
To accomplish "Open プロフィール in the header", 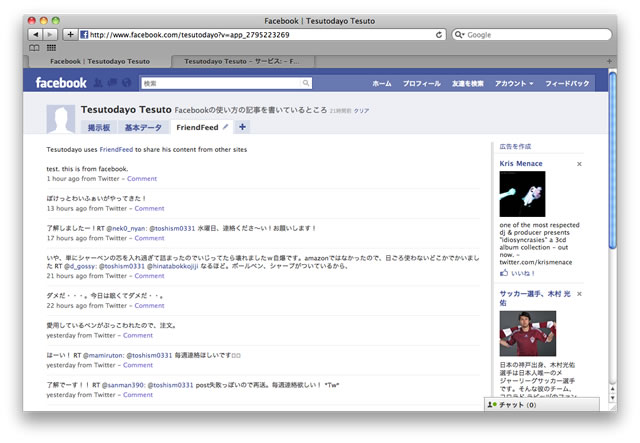I will click(x=422, y=83).
